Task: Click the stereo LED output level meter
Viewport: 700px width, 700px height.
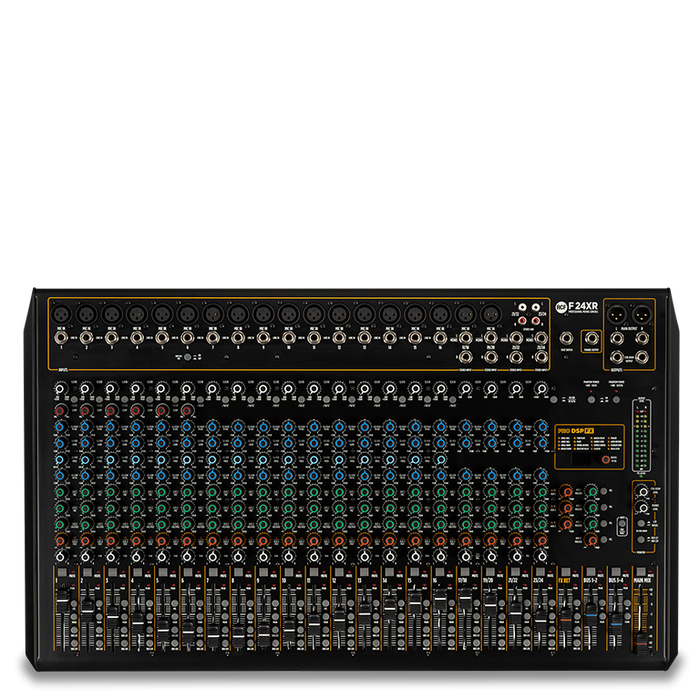Action: pyautogui.click(x=641, y=435)
